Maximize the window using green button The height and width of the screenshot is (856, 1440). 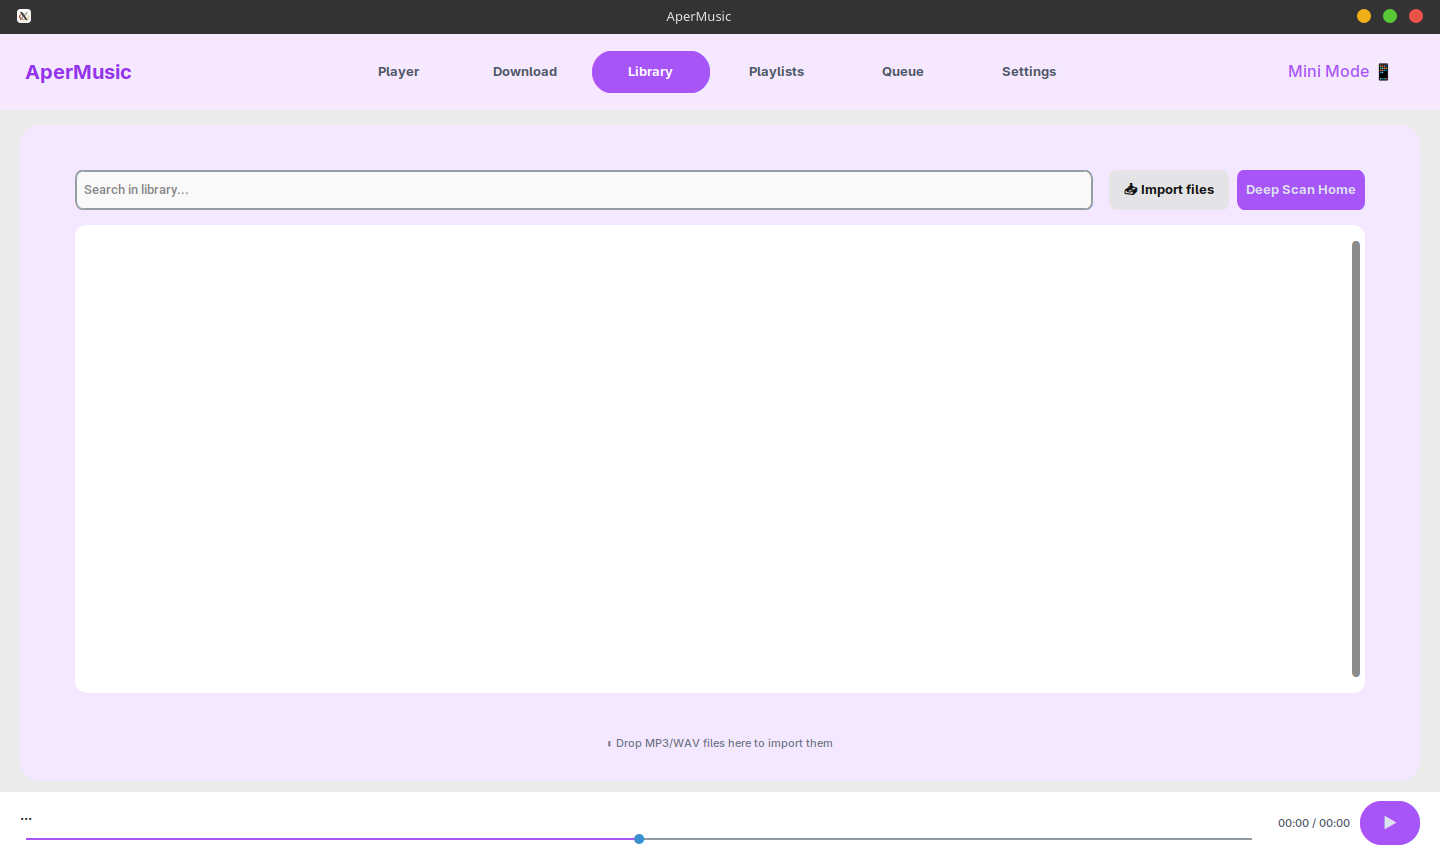click(1390, 16)
